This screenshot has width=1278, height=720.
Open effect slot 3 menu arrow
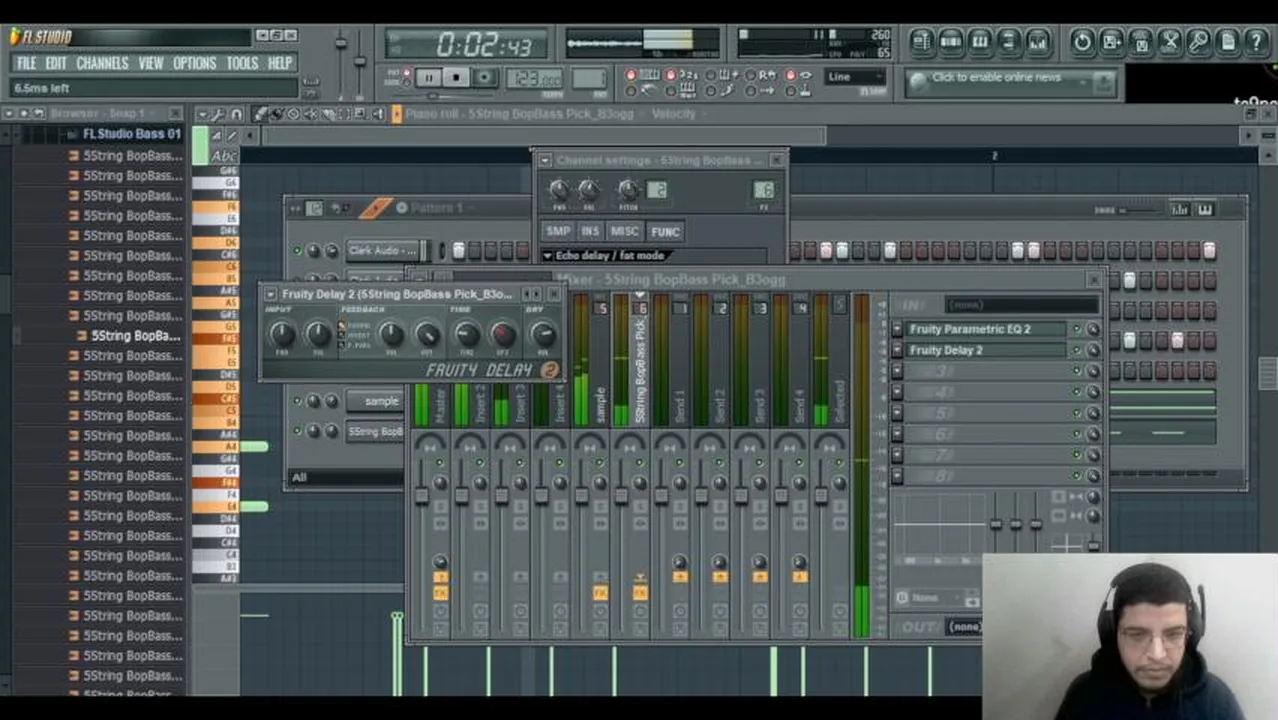click(x=897, y=371)
